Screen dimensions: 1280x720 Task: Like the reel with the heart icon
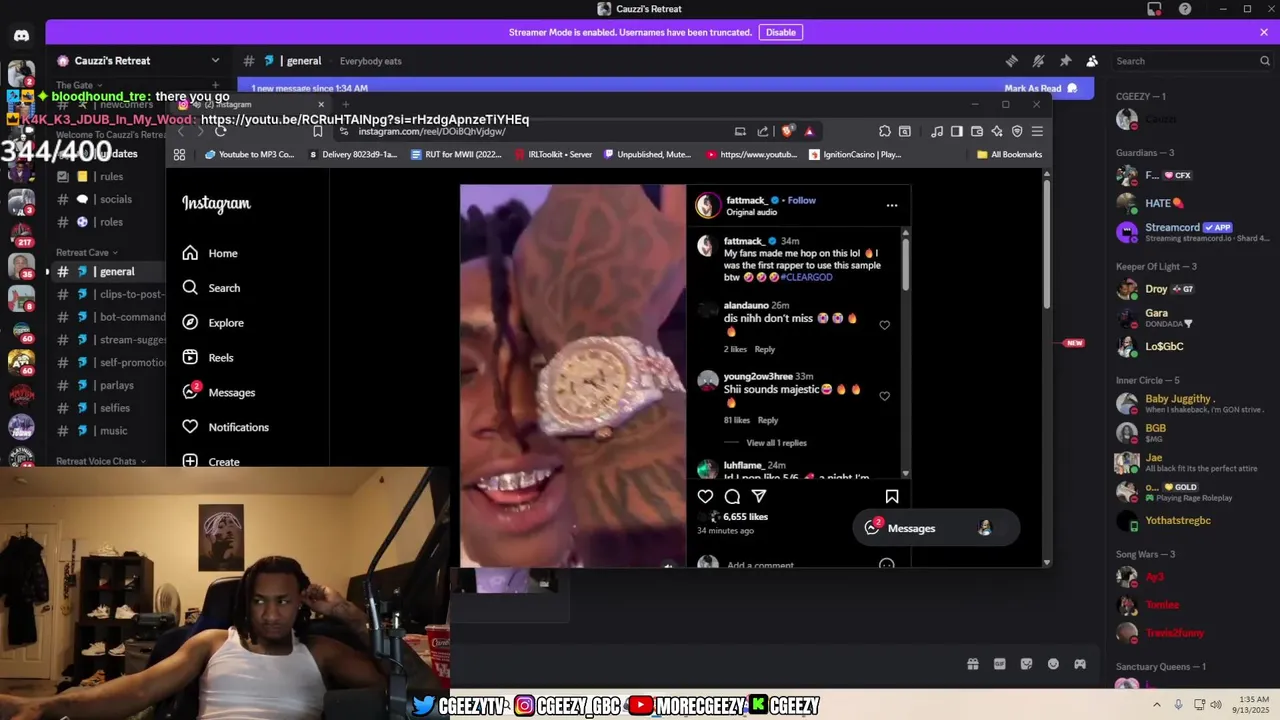click(705, 496)
